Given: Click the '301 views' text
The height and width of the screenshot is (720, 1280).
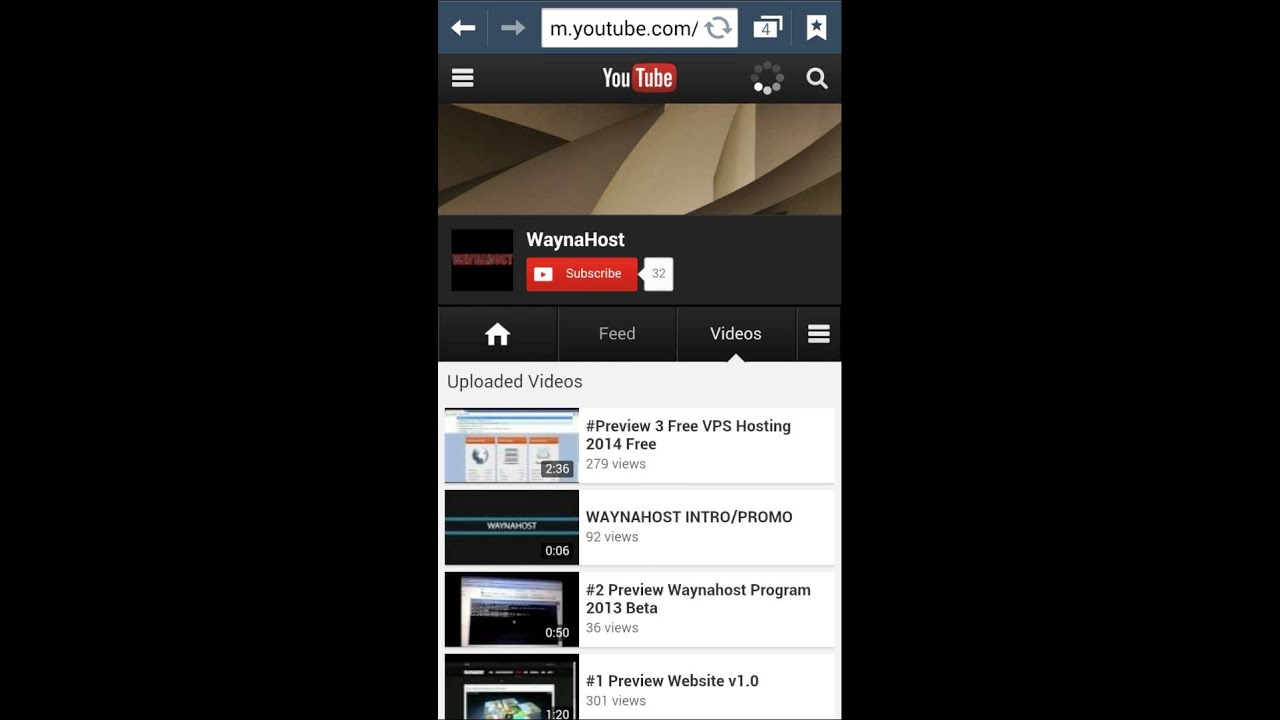Looking at the screenshot, I should [x=616, y=701].
